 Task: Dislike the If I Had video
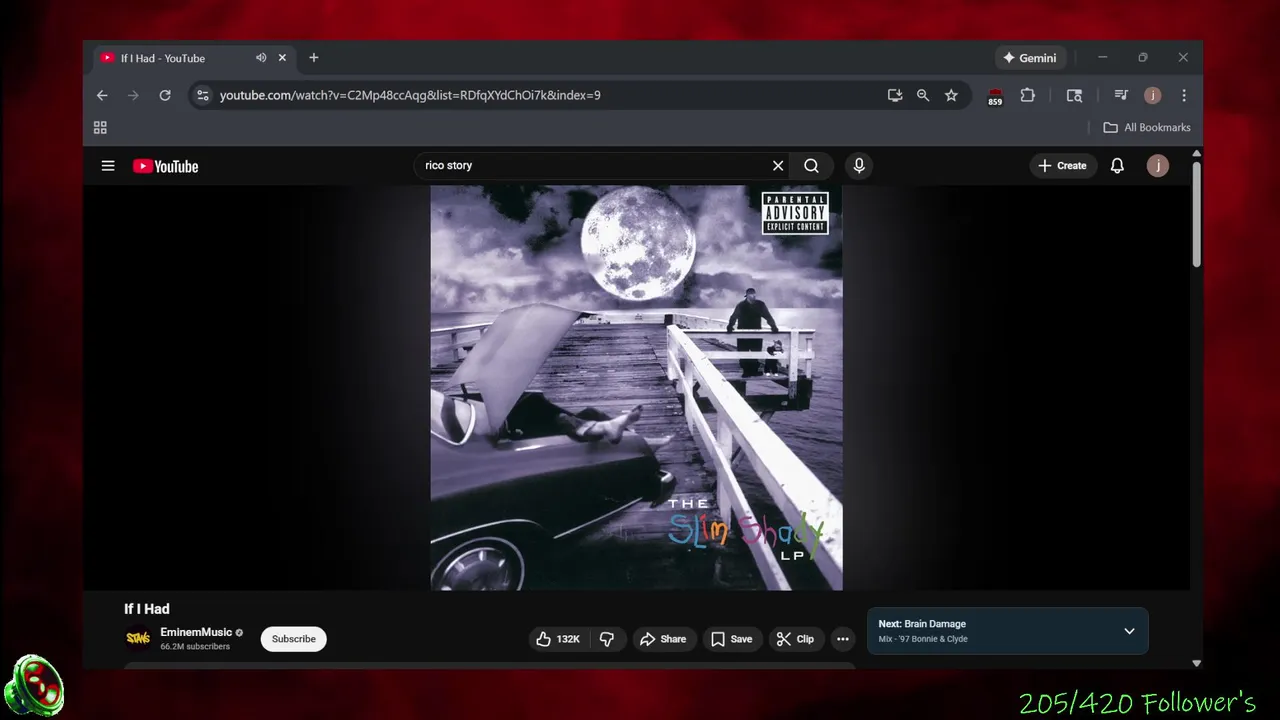[607, 639]
